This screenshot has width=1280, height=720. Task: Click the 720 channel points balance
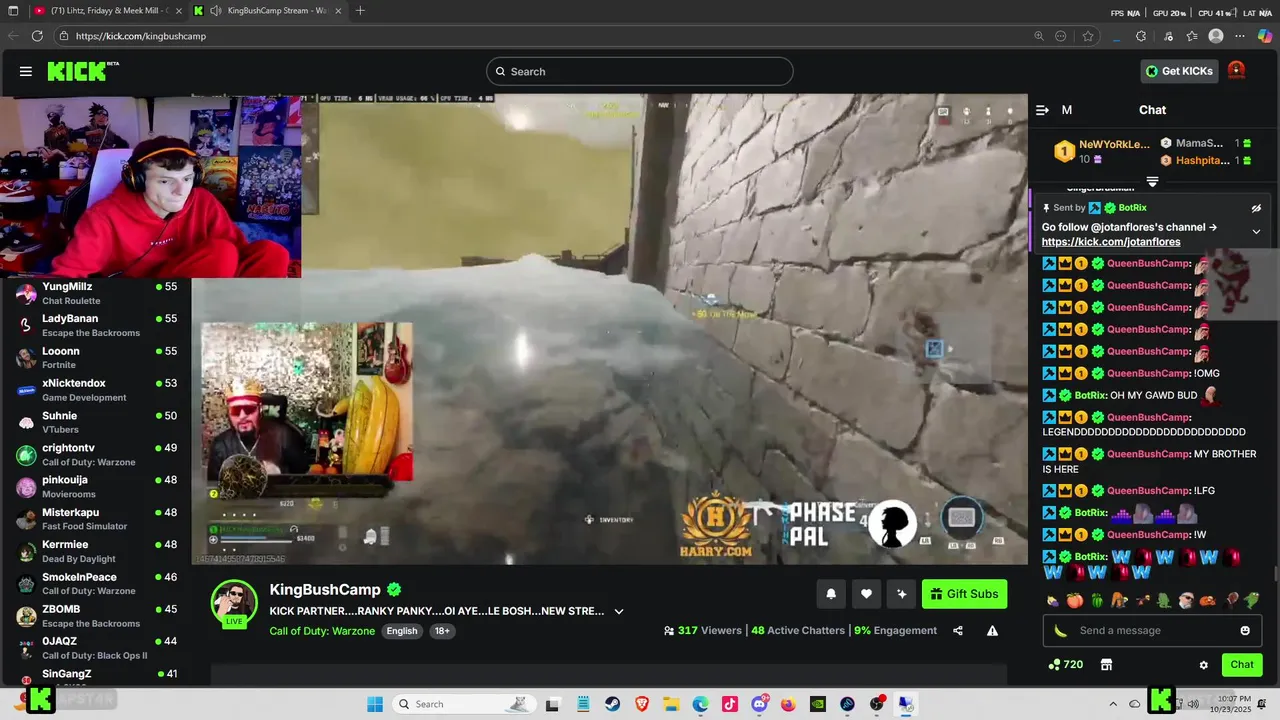(x=1066, y=665)
